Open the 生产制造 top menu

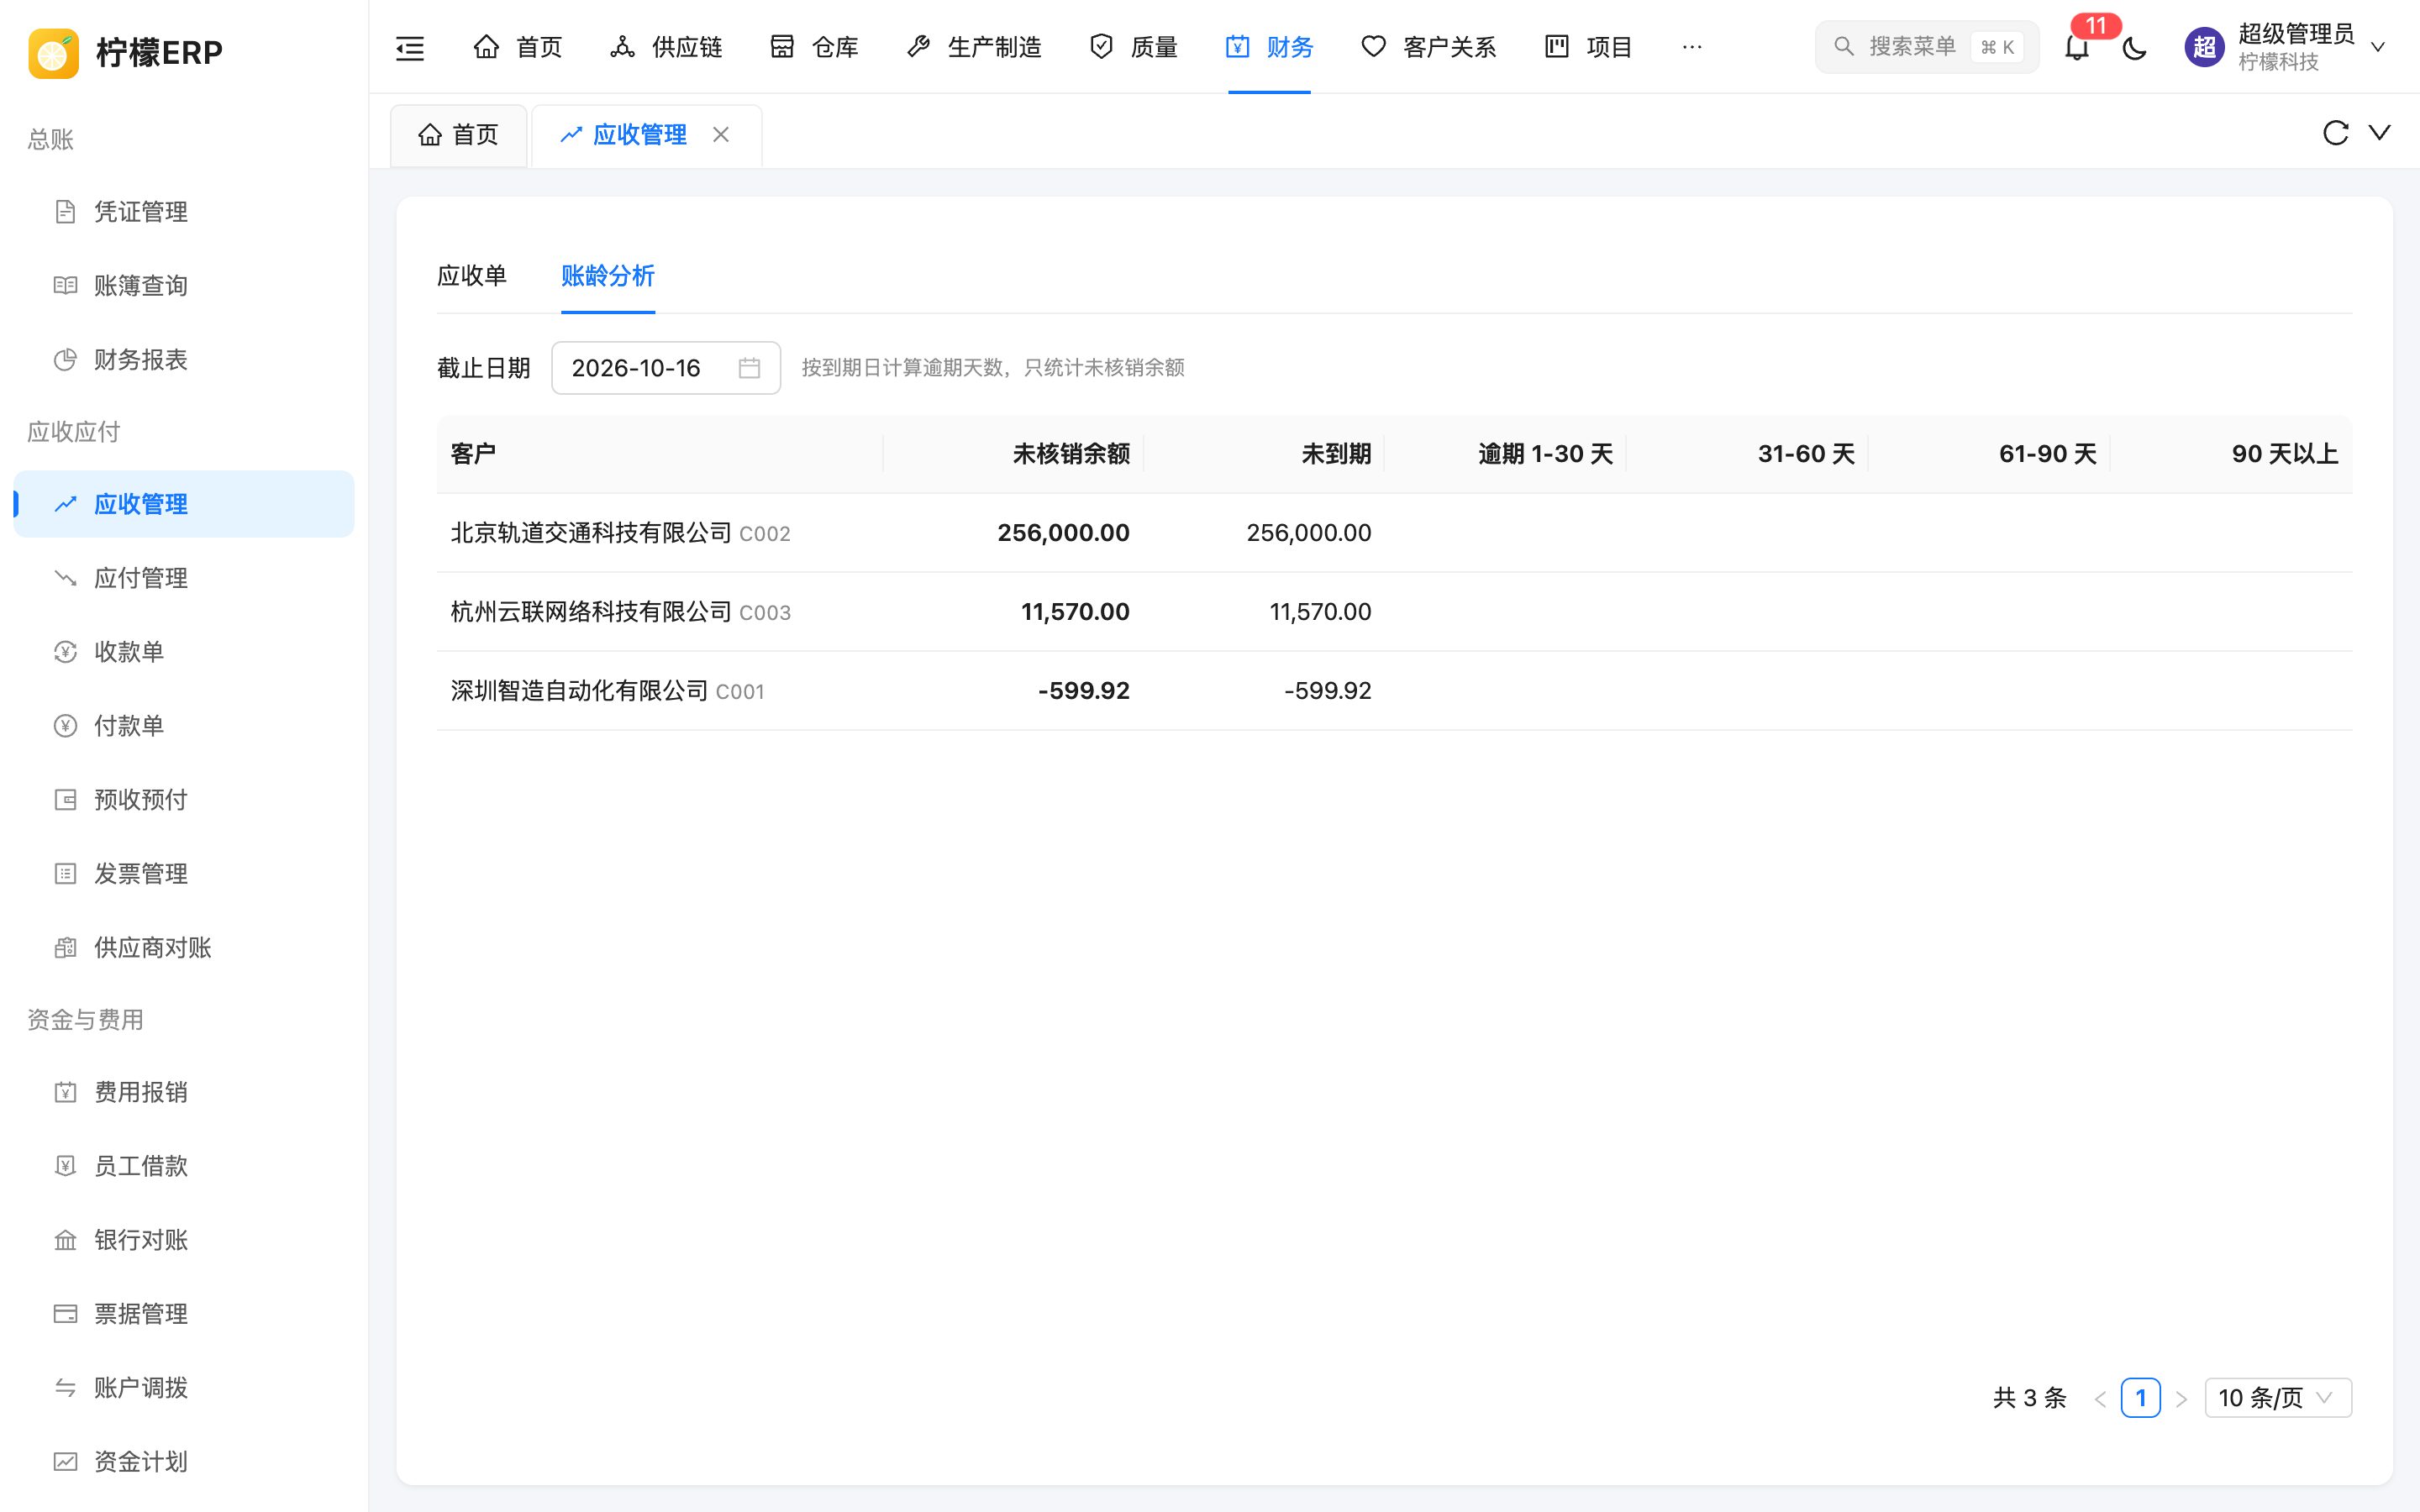pyautogui.click(x=974, y=47)
